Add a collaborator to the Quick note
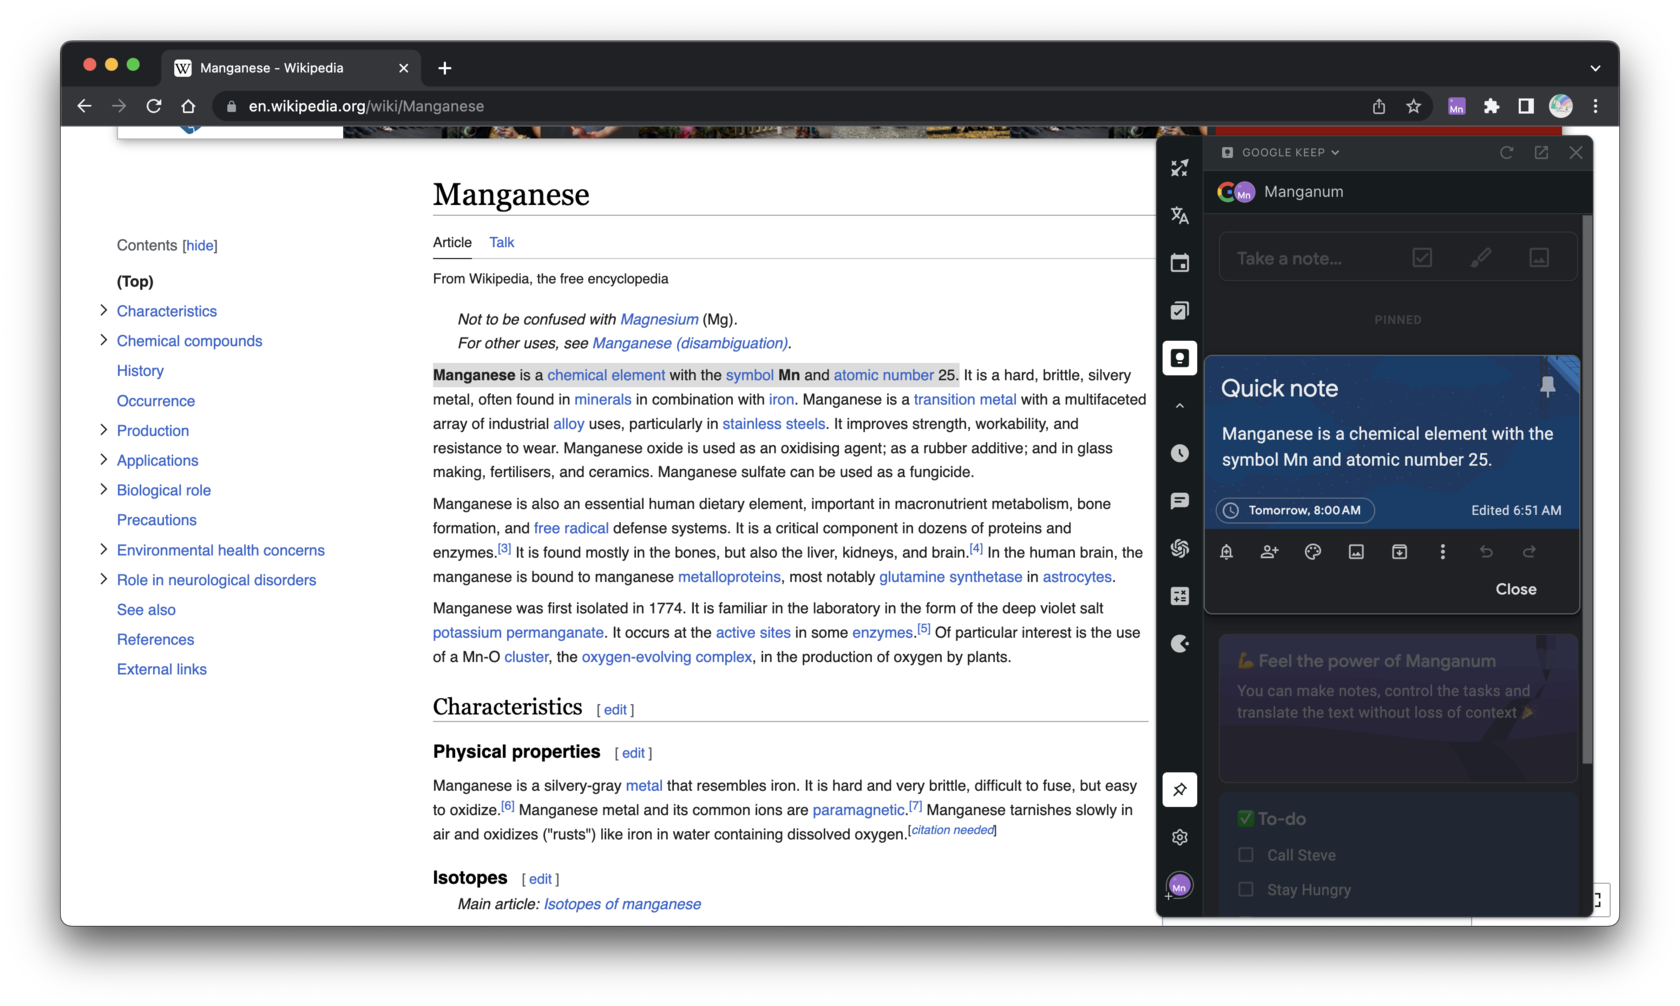The image size is (1680, 1006). 1269,551
